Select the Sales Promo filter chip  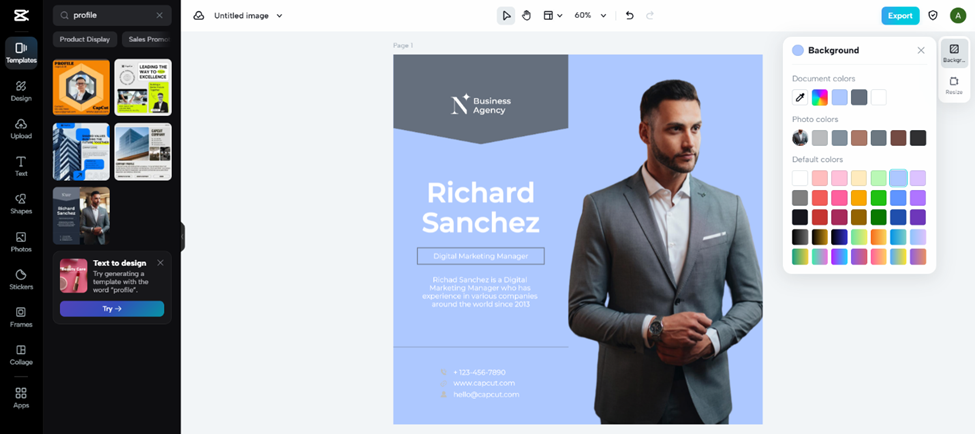147,39
